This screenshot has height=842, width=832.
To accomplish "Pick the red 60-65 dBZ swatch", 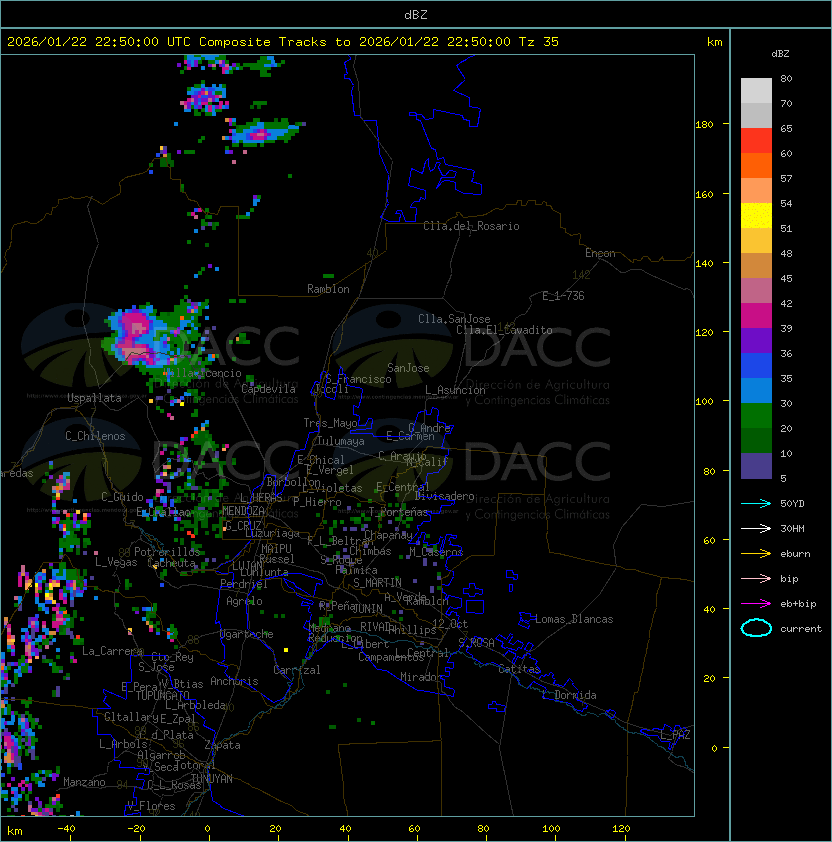I will pyautogui.click(x=756, y=141).
